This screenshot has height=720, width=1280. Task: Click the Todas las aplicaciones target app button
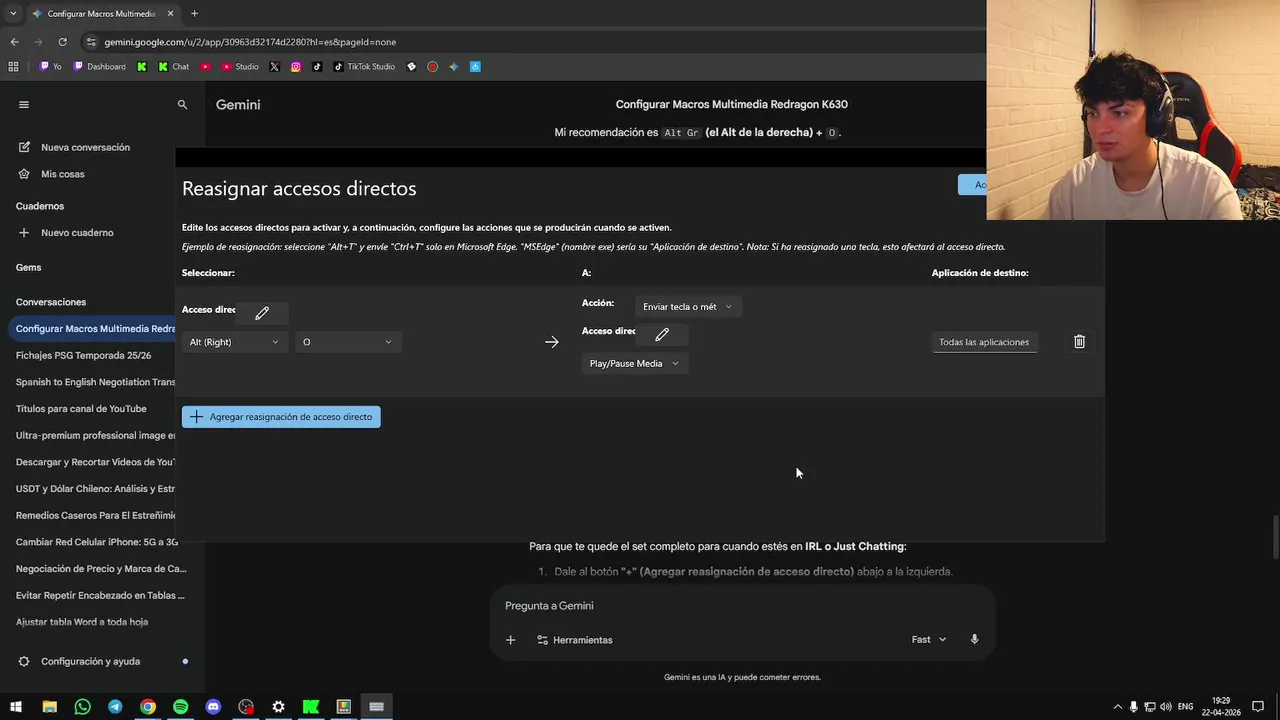(984, 342)
